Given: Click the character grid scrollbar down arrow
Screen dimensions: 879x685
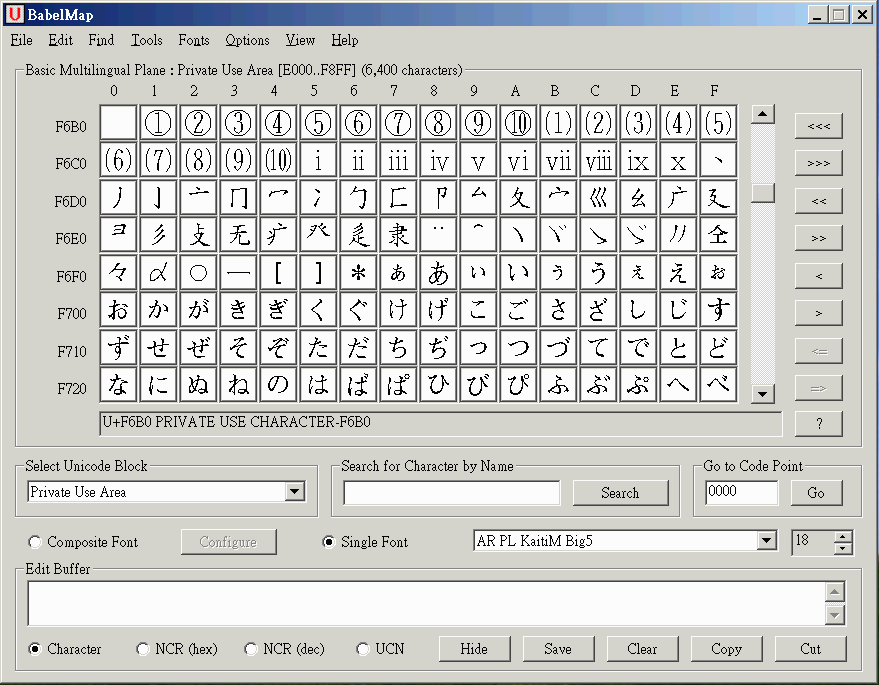Looking at the screenshot, I should (x=763, y=394).
